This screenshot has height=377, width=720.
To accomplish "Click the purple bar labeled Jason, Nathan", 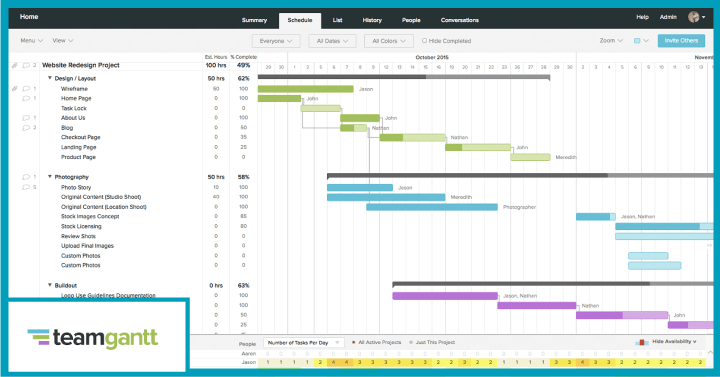I will (445, 296).
